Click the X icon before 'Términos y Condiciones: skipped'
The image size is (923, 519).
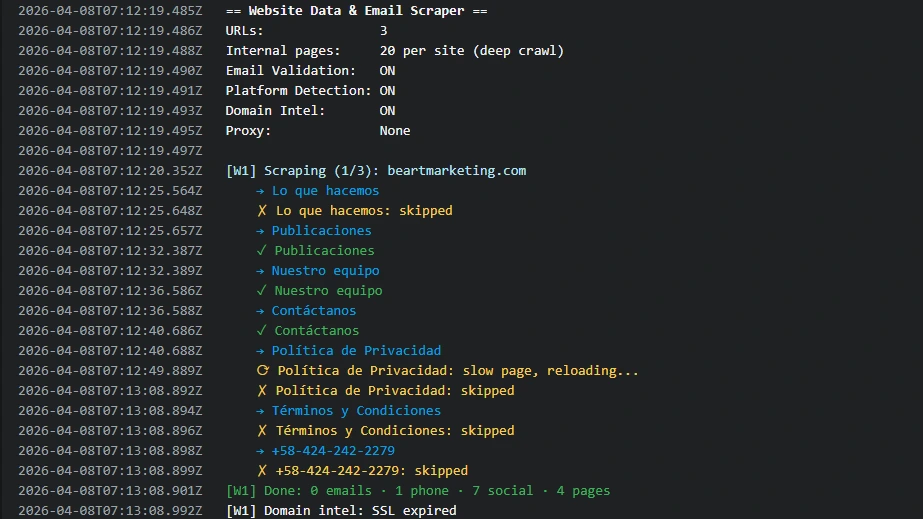point(262,431)
